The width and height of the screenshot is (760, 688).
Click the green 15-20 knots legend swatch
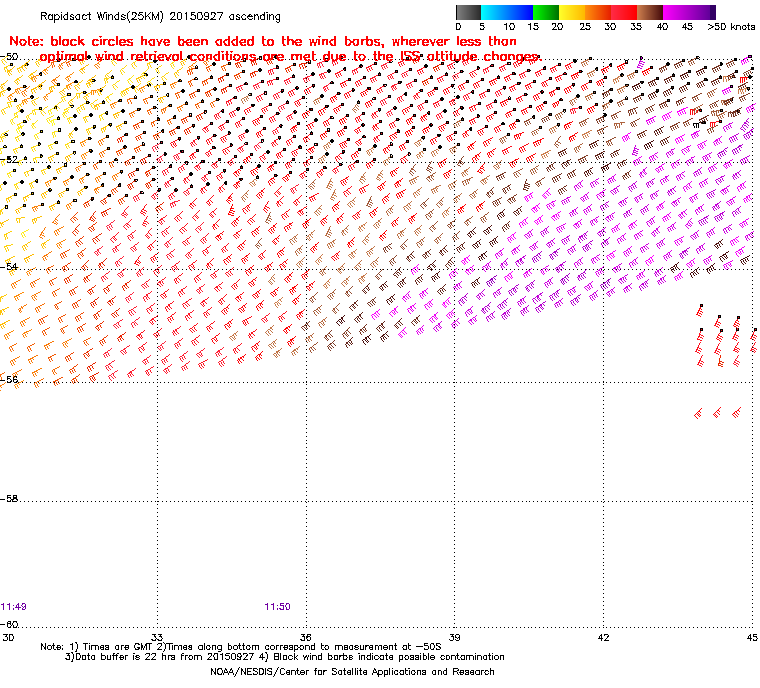(x=546, y=12)
